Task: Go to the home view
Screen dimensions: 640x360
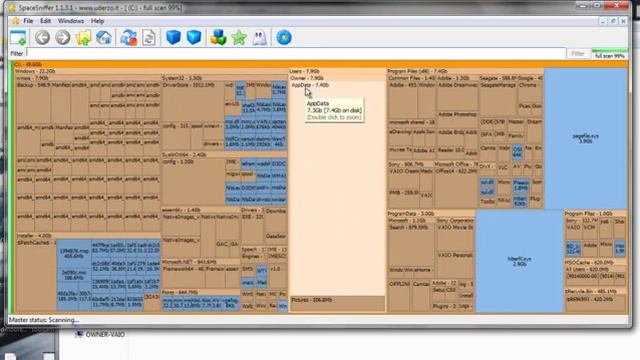Action: (104, 38)
